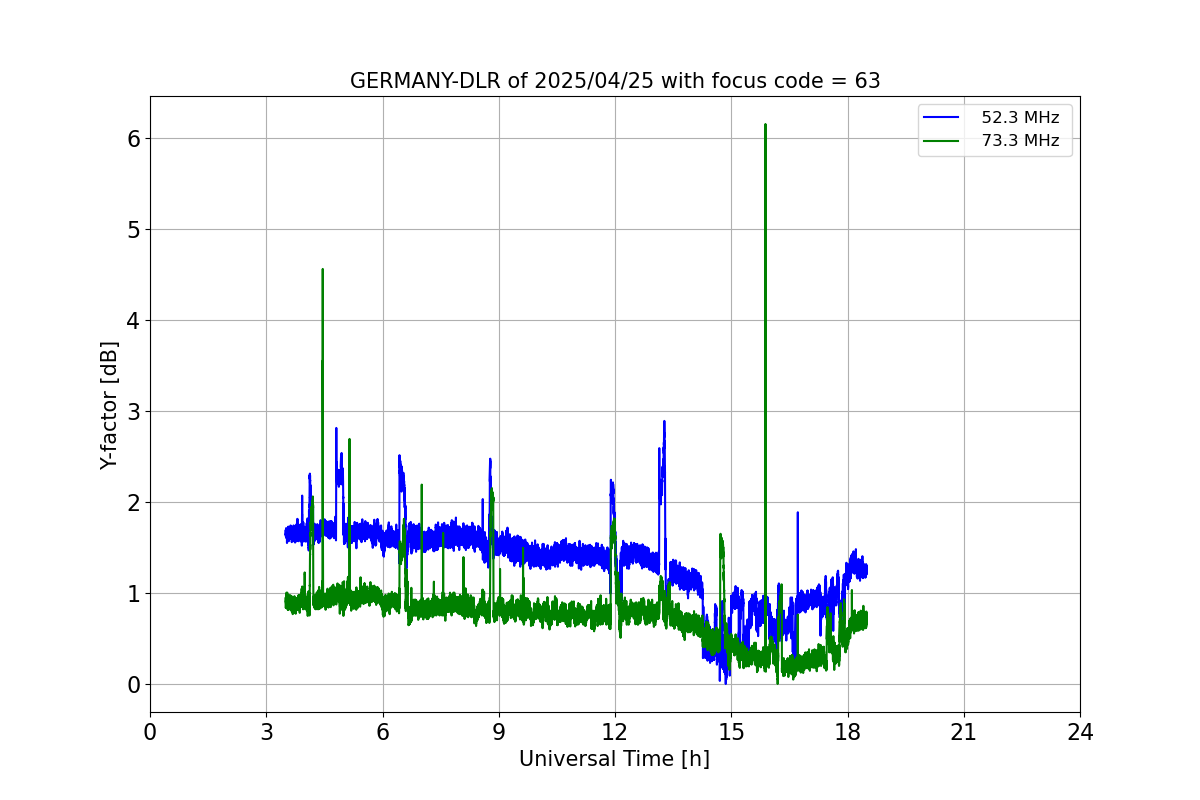Click the tallest green spike peak near 16h

(765, 125)
